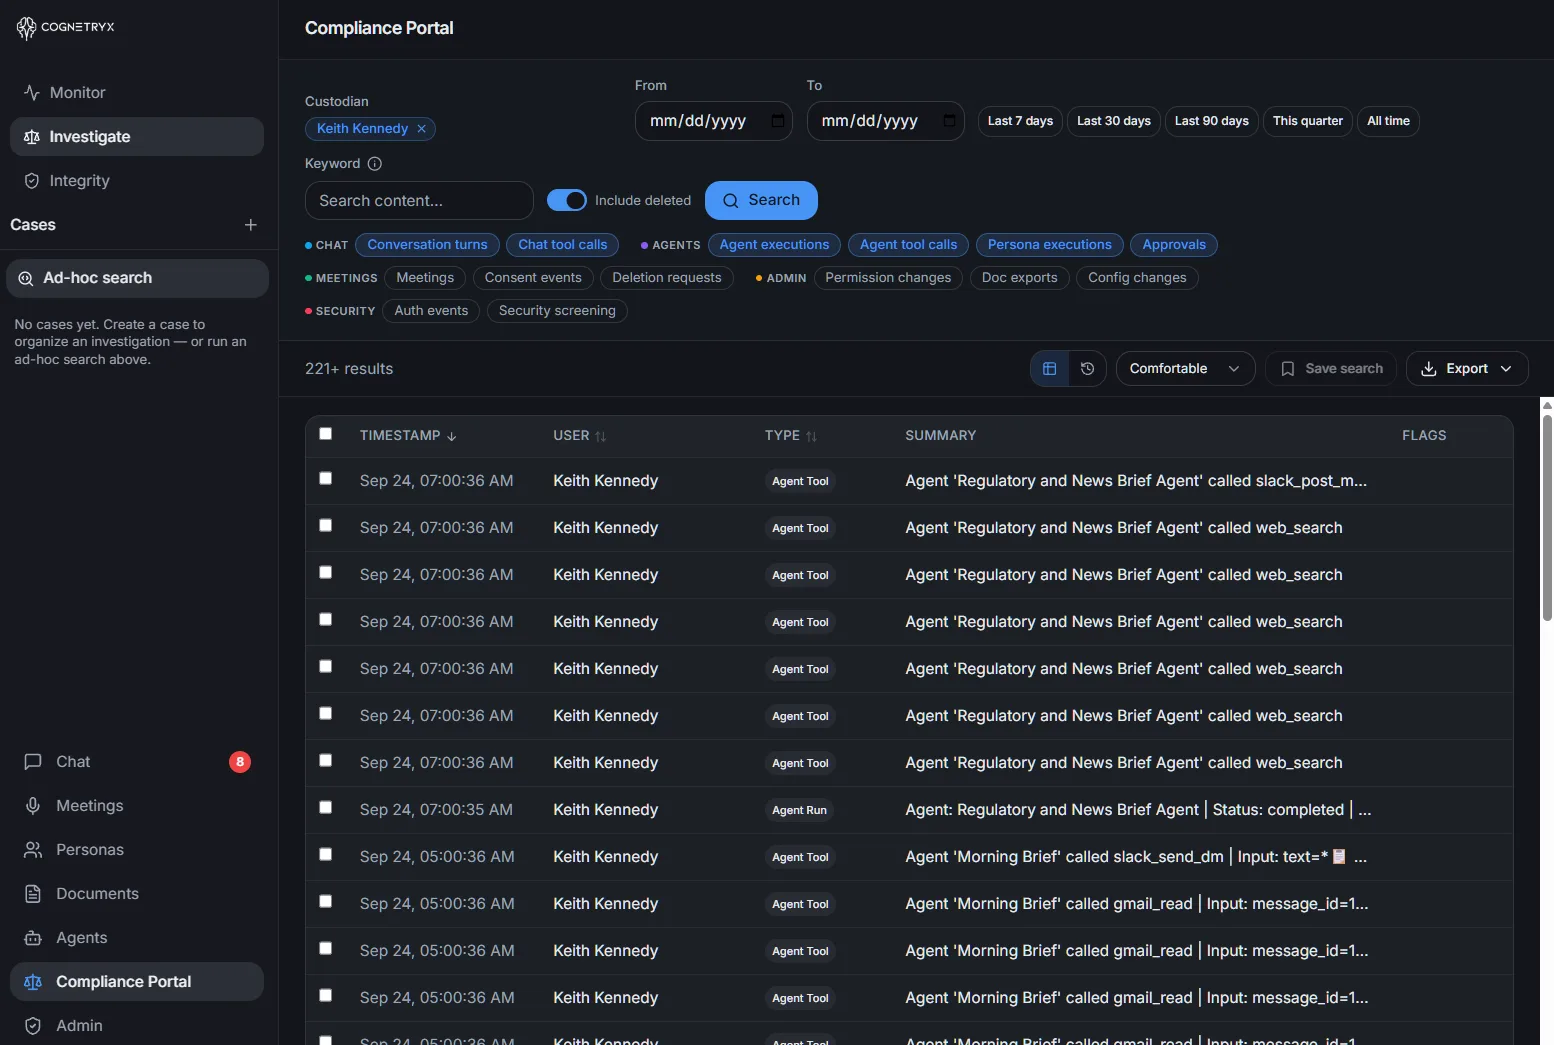Image resolution: width=1554 pixels, height=1045 pixels.
Task: Select This quarter range
Action: pyautogui.click(x=1308, y=121)
